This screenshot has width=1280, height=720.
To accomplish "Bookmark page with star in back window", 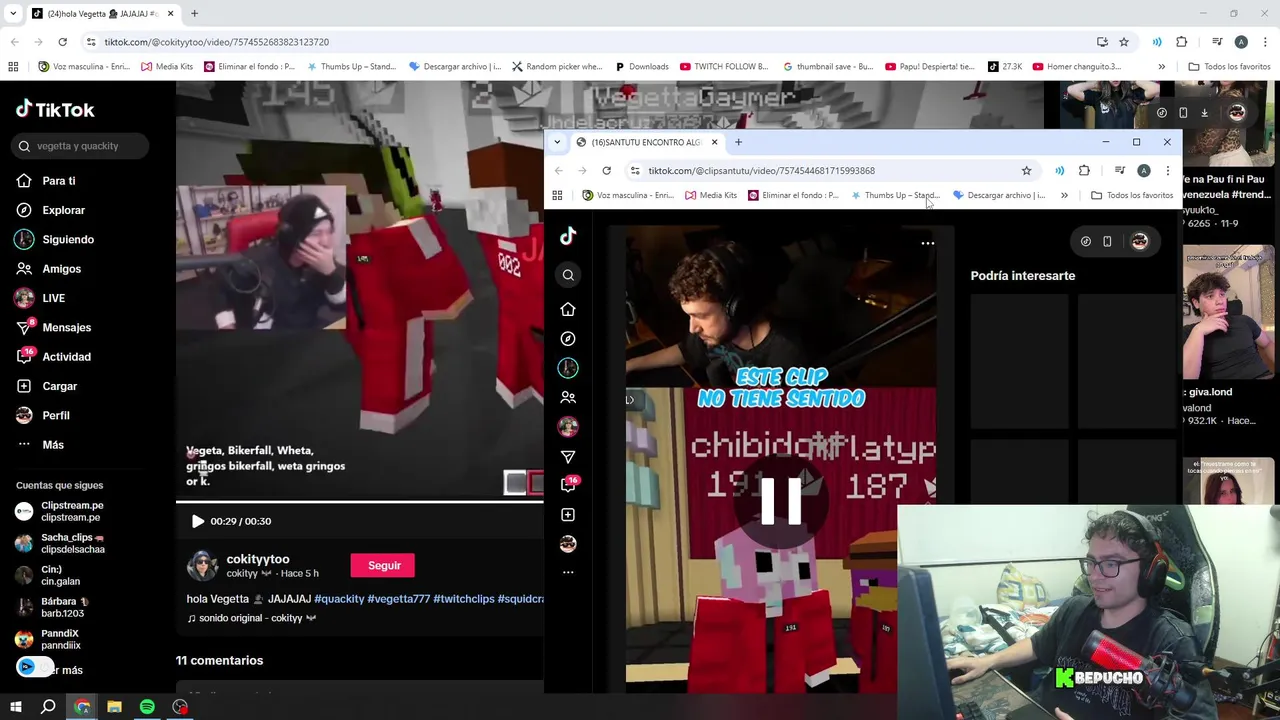I will point(1124,42).
